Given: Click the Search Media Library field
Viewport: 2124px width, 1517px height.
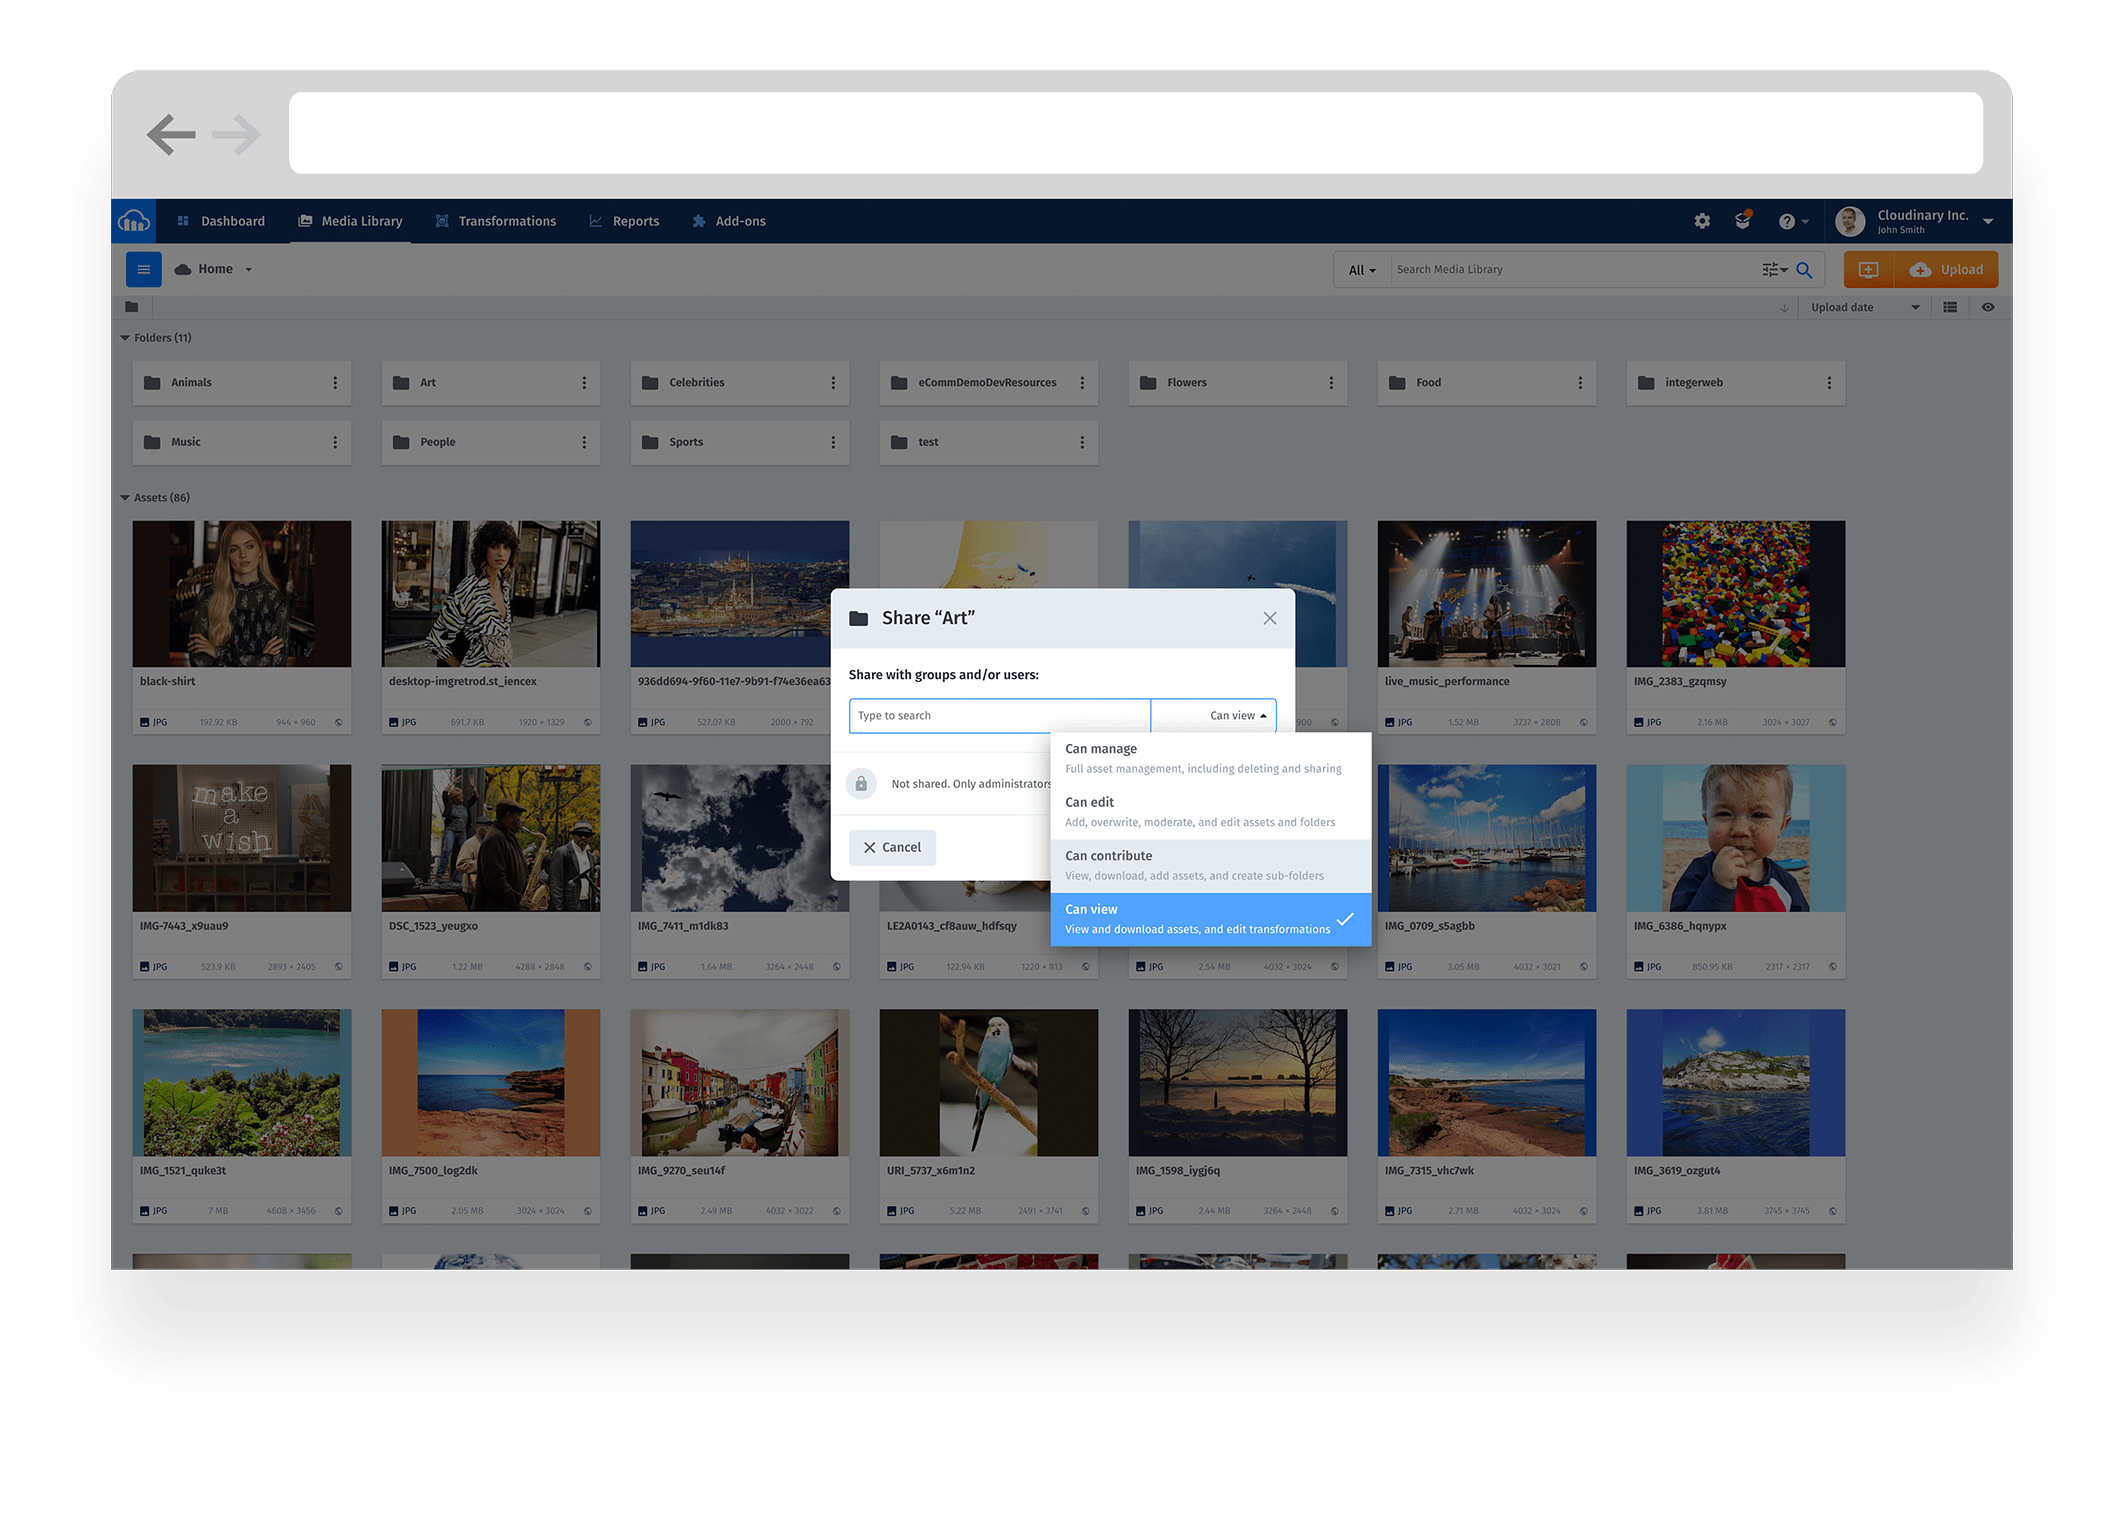Looking at the screenshot, I should [x=1575, y=270].
